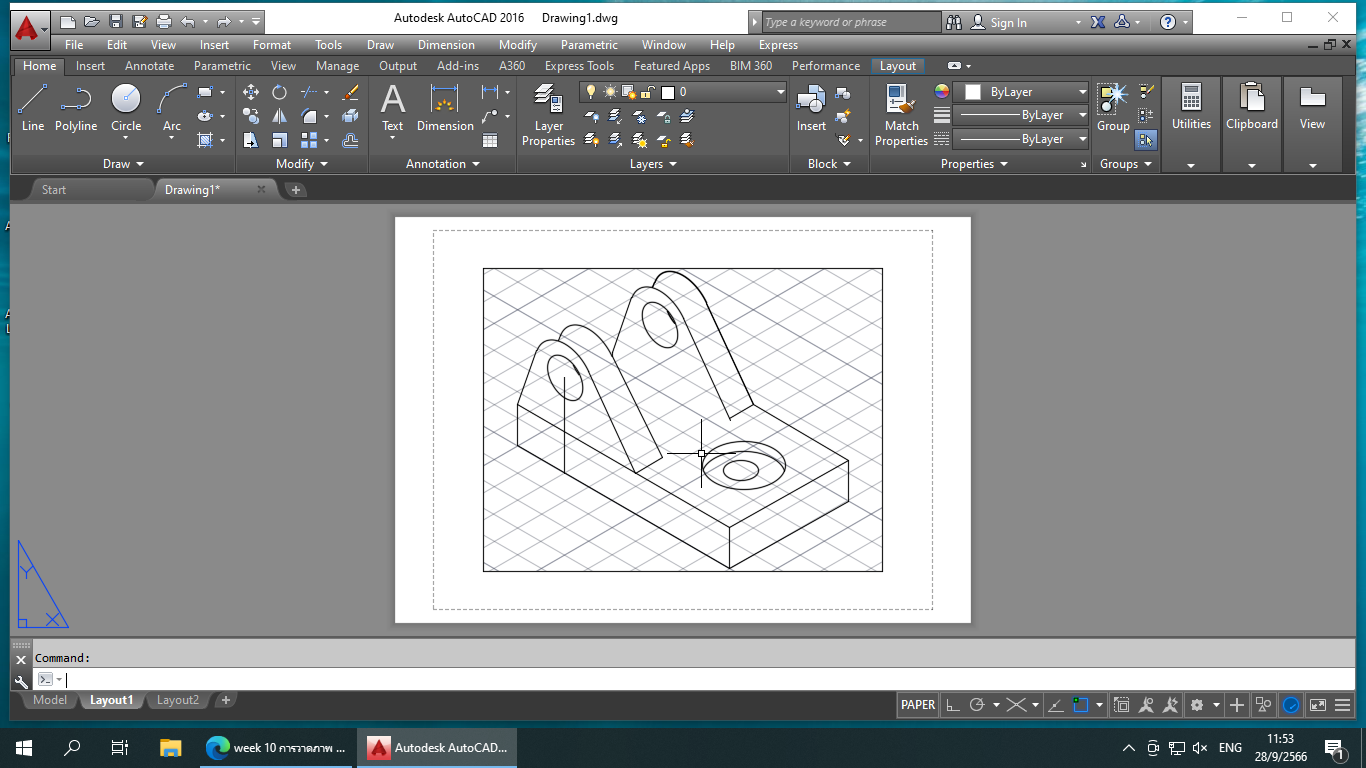Image resolution: width=1366 pixels, height=768 pixels.
Task: Click the customize commands wrench icon
Action: pyautogui.click(x=21, y=681)
